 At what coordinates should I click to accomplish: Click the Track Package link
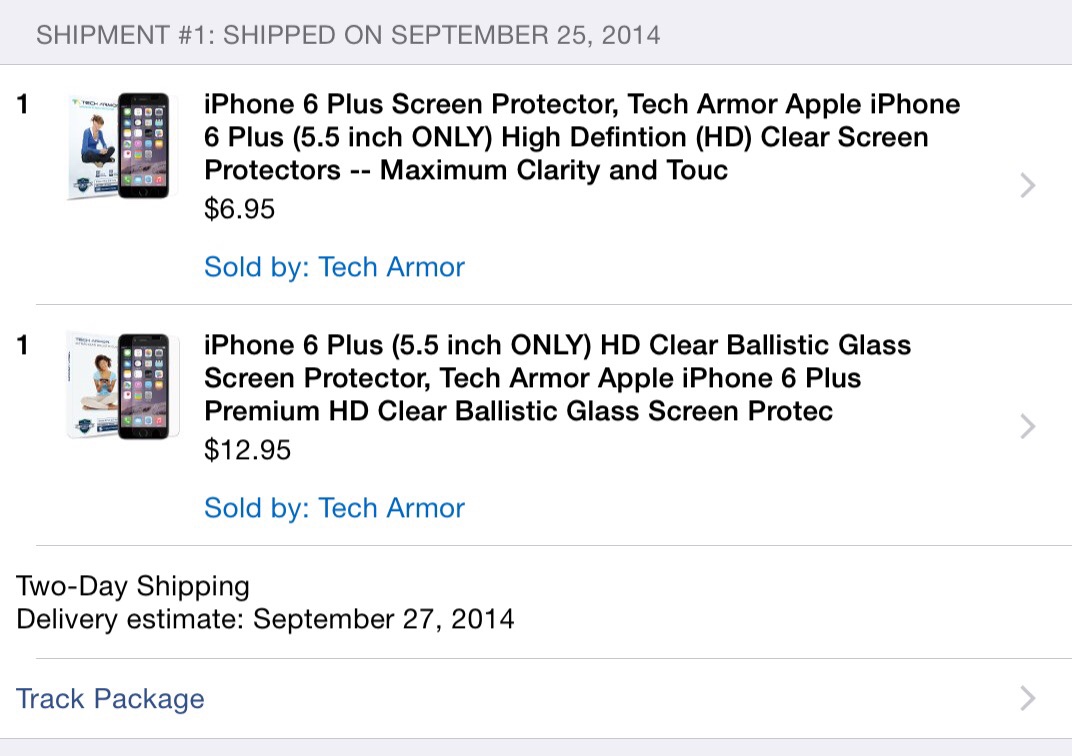[110, 698]
